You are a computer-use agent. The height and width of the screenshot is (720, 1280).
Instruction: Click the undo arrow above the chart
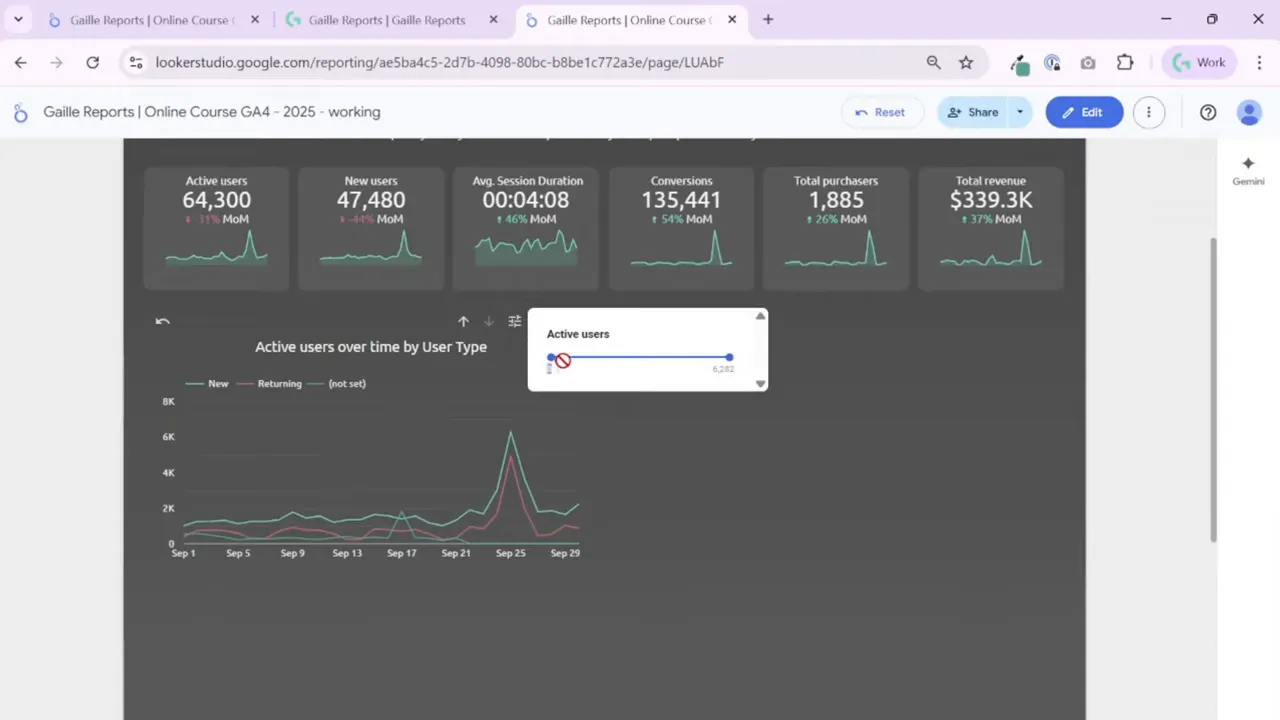click(162, 321)
